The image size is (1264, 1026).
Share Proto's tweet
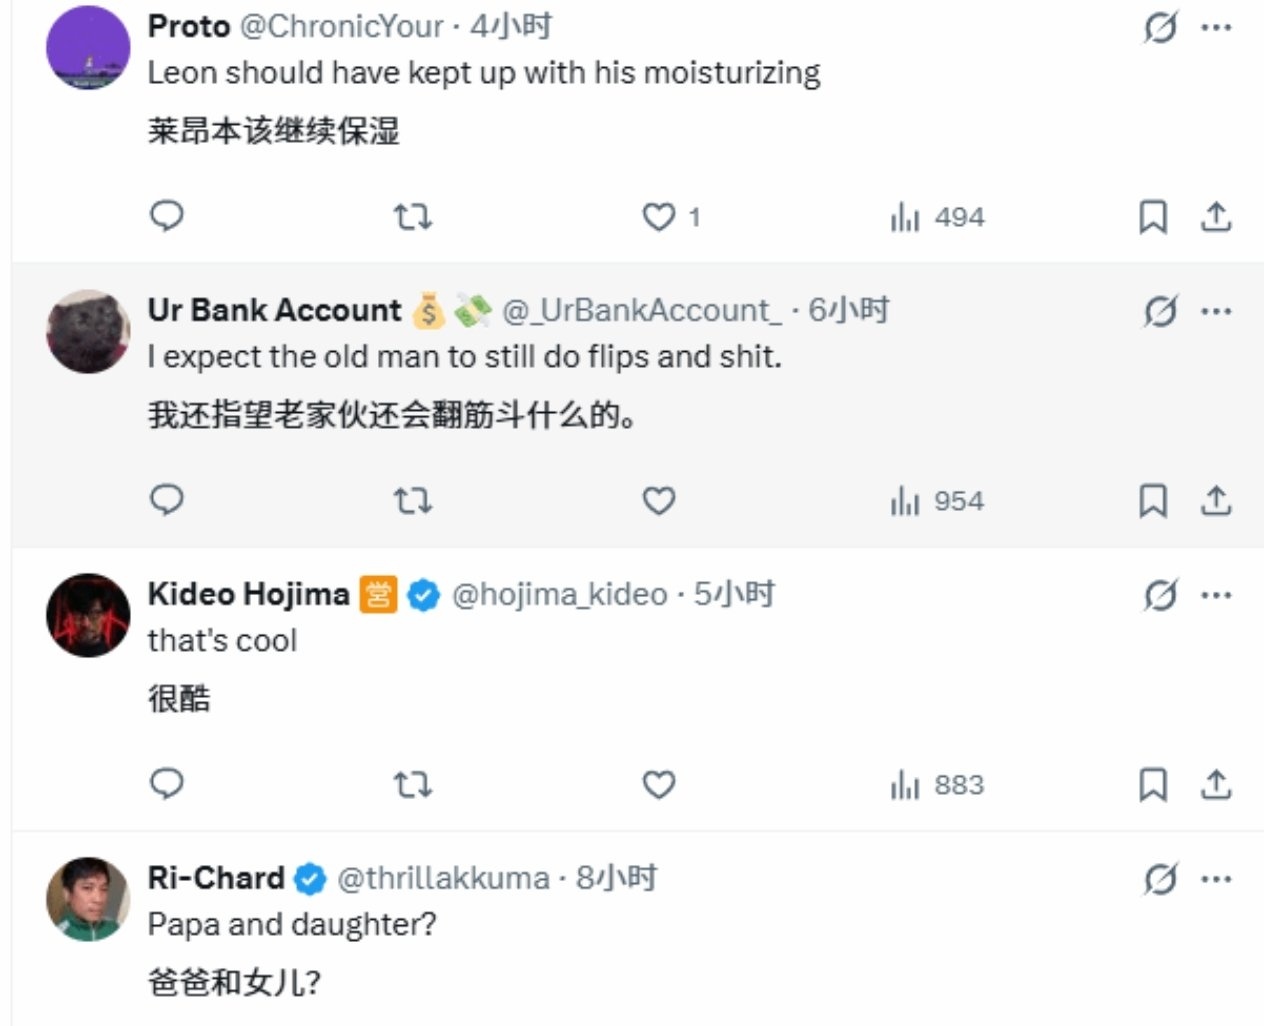pos(1215,216)
